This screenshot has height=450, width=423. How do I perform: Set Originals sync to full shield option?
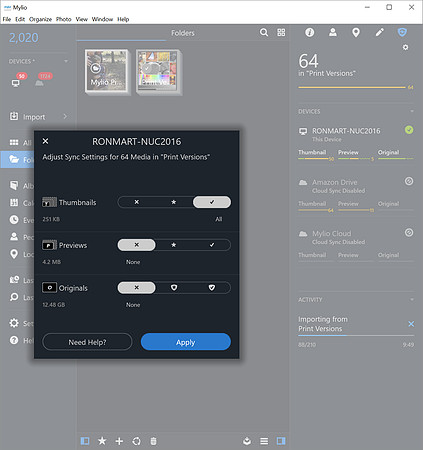tap(212, 288)
